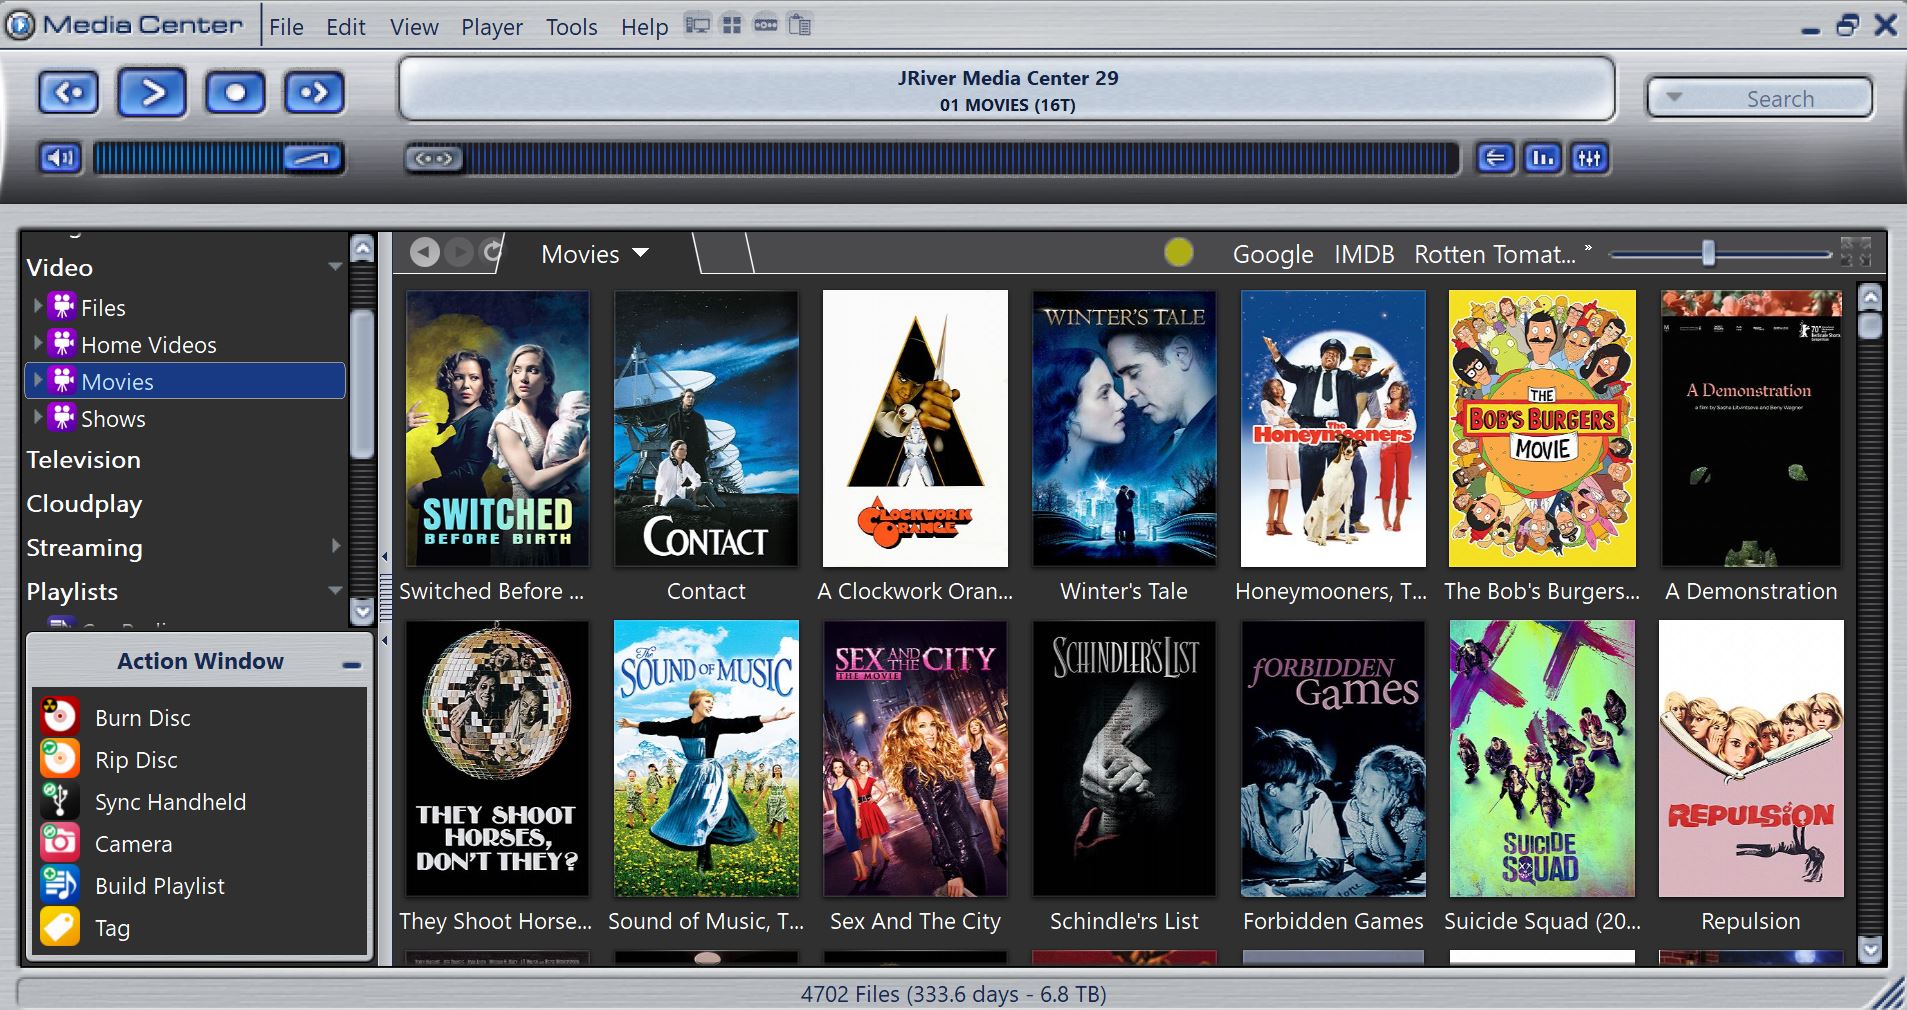Click the Camera action icon
1907x1010 pixels.
[x=60, y=842]
